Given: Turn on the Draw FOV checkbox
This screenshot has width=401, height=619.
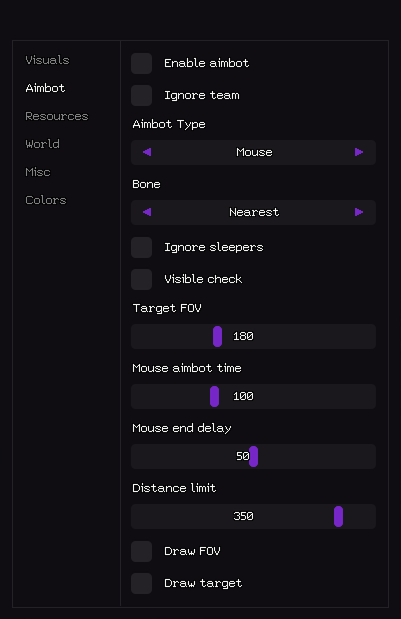Looking at the screenshot, I should click(142, 551).
